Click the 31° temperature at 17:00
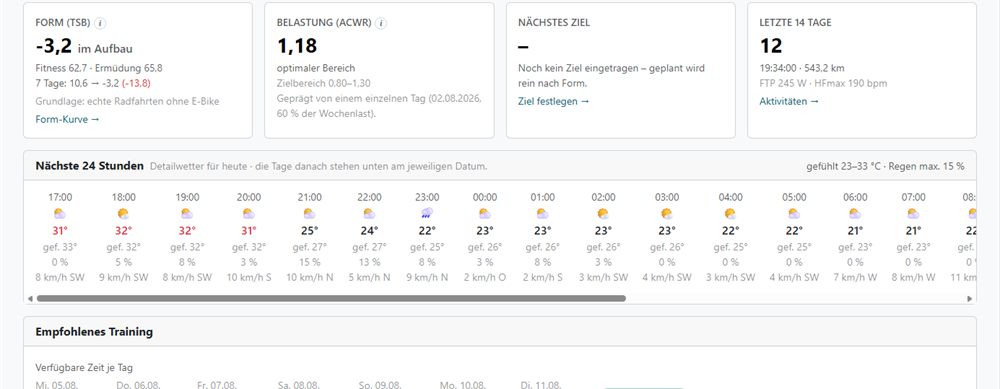 (60, 230)
